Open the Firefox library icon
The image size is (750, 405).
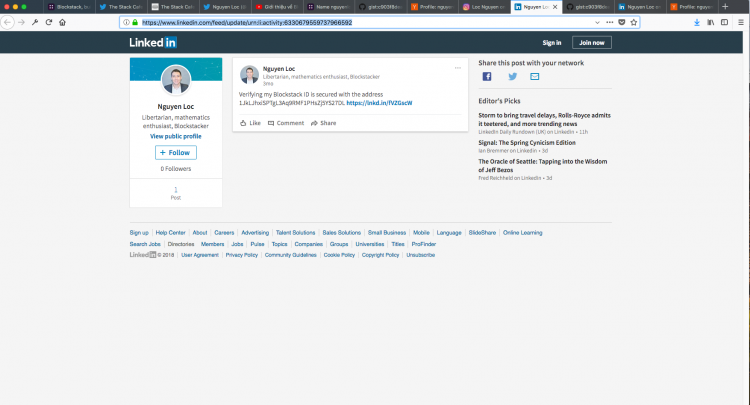click(x=711, y=22)
